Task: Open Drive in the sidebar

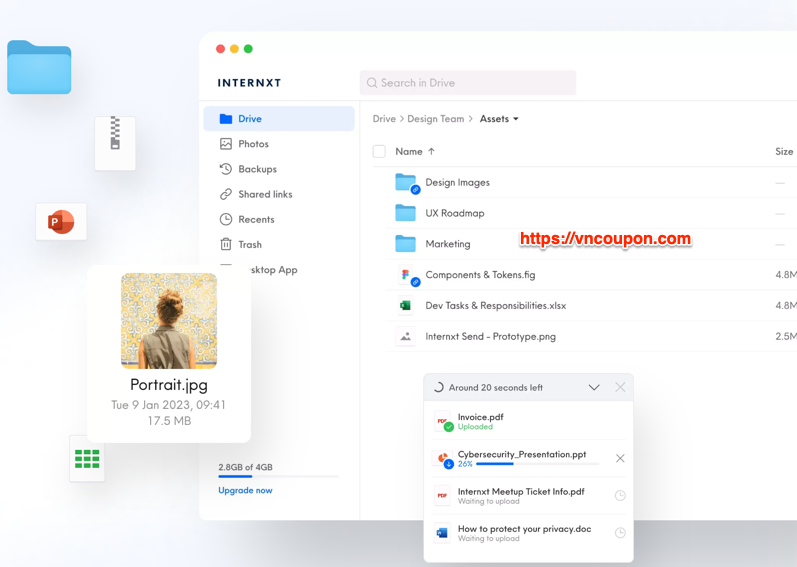Action: pyautogui.click(x=279, y=118)
